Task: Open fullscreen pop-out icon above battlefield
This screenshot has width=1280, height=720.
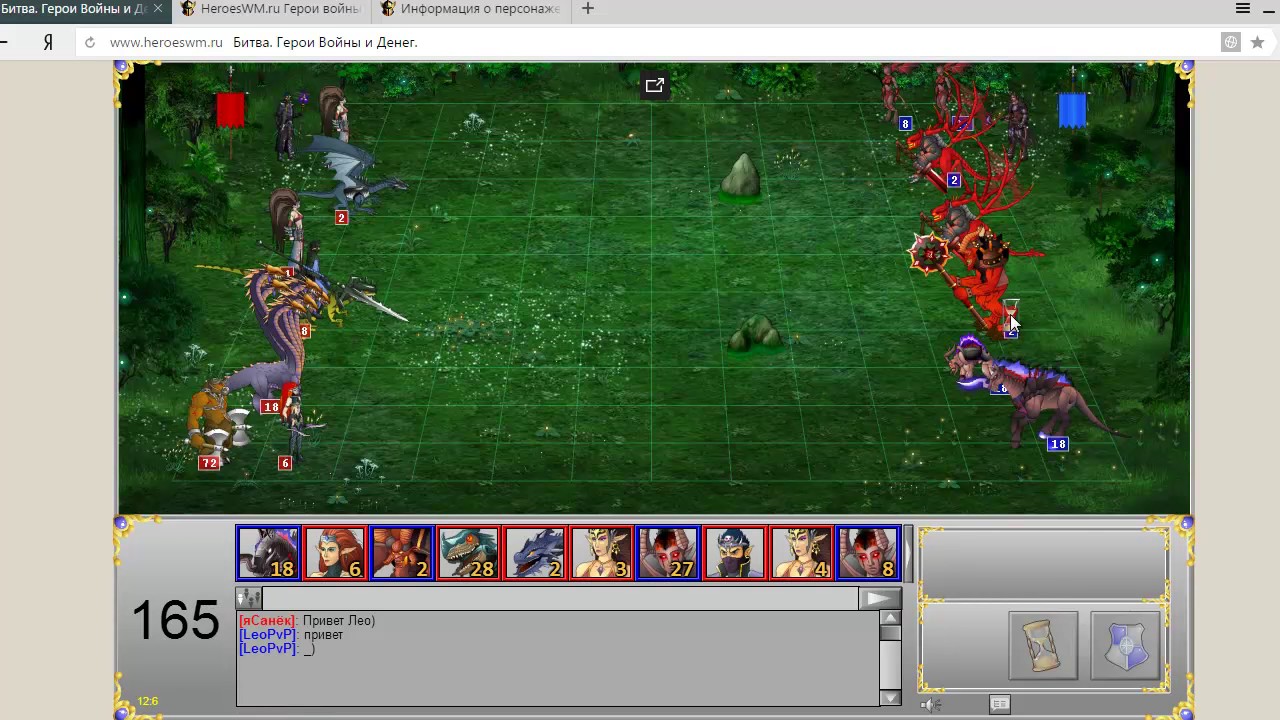Action: (654, 86)
